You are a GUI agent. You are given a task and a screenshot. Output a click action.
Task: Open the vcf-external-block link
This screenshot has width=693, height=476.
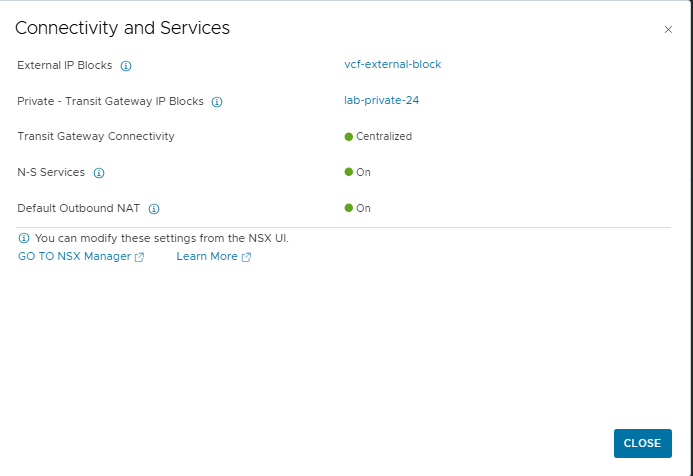pos(392,64)
